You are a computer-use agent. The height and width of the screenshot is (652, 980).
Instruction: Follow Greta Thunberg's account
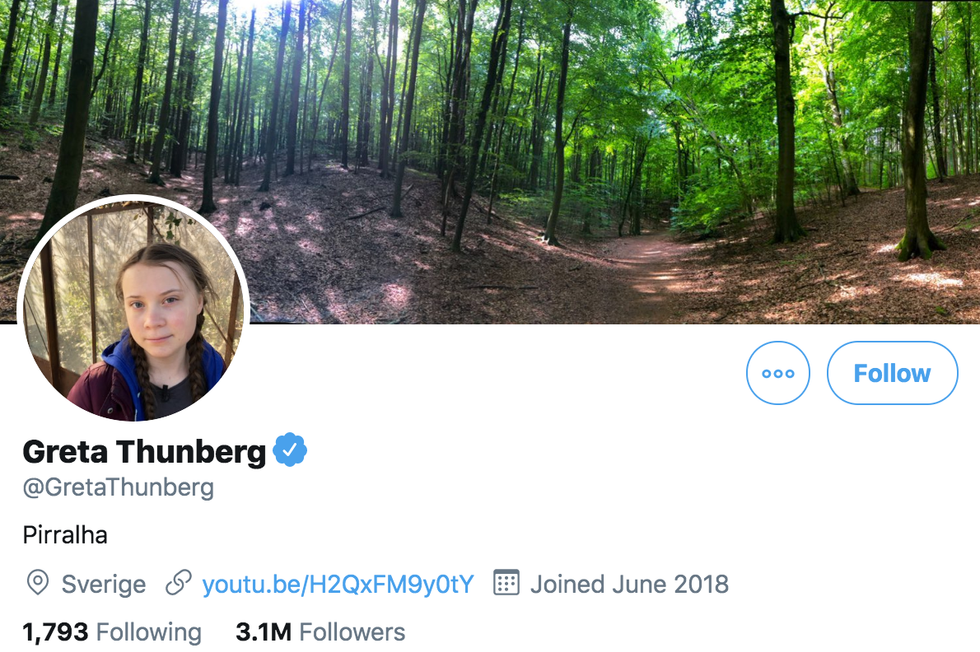point(892,373)
